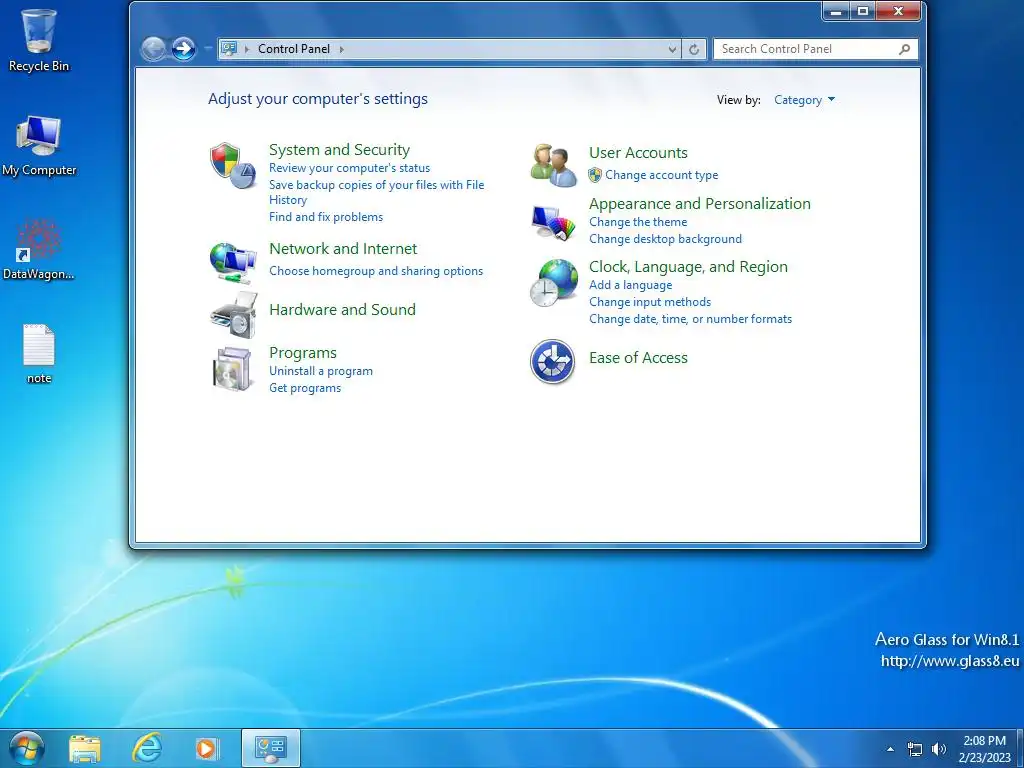Open the Programs disc box icon
This screenshot has width=1024, height=768.
pyautogui.click(x=232, y=369)
